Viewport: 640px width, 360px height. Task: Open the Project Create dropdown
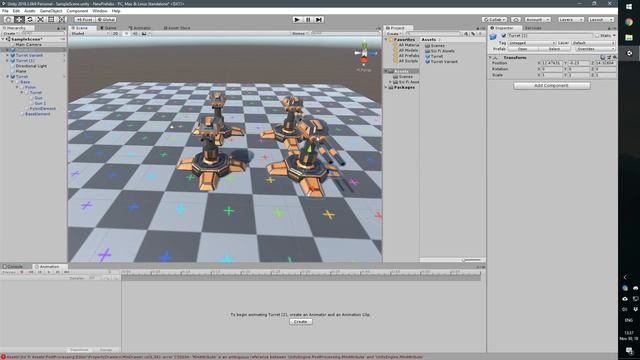point(393,33)
